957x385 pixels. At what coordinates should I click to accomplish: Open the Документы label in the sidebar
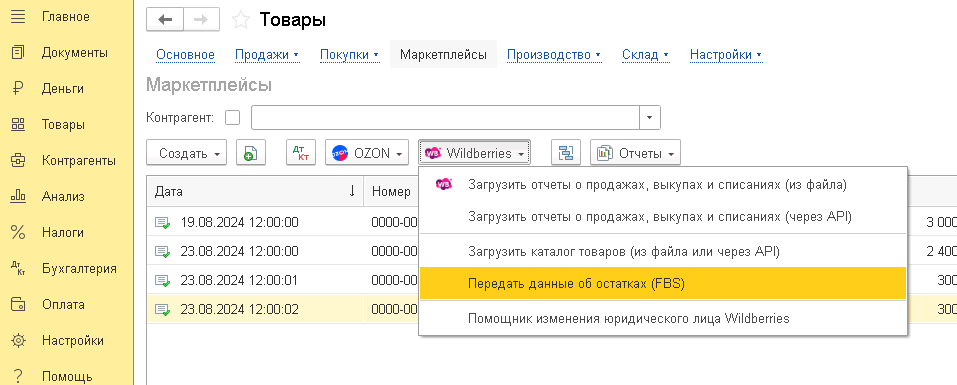[75, 52]
